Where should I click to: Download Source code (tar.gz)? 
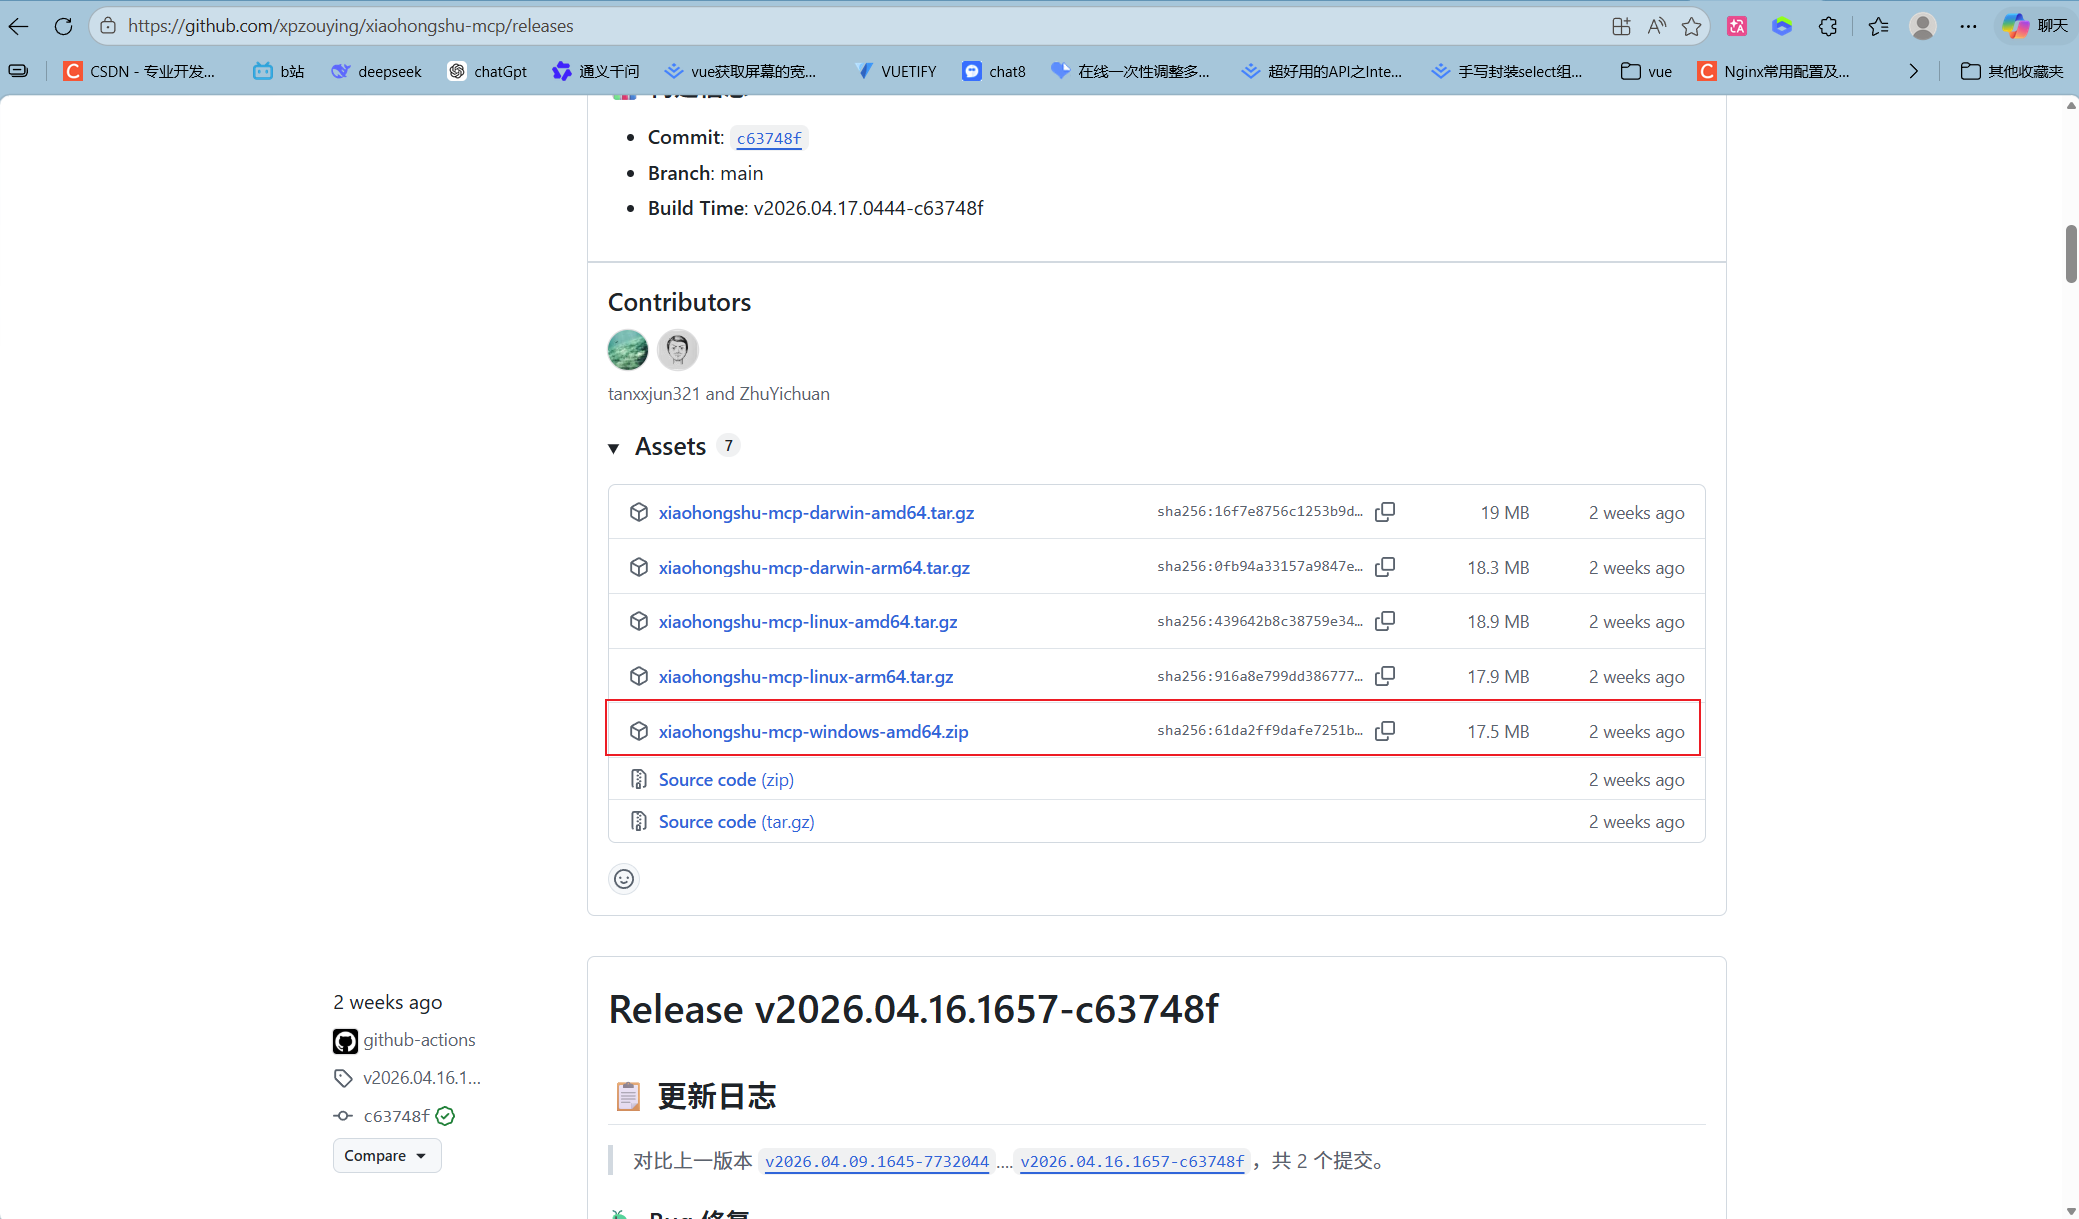click(x=737, y=821)
